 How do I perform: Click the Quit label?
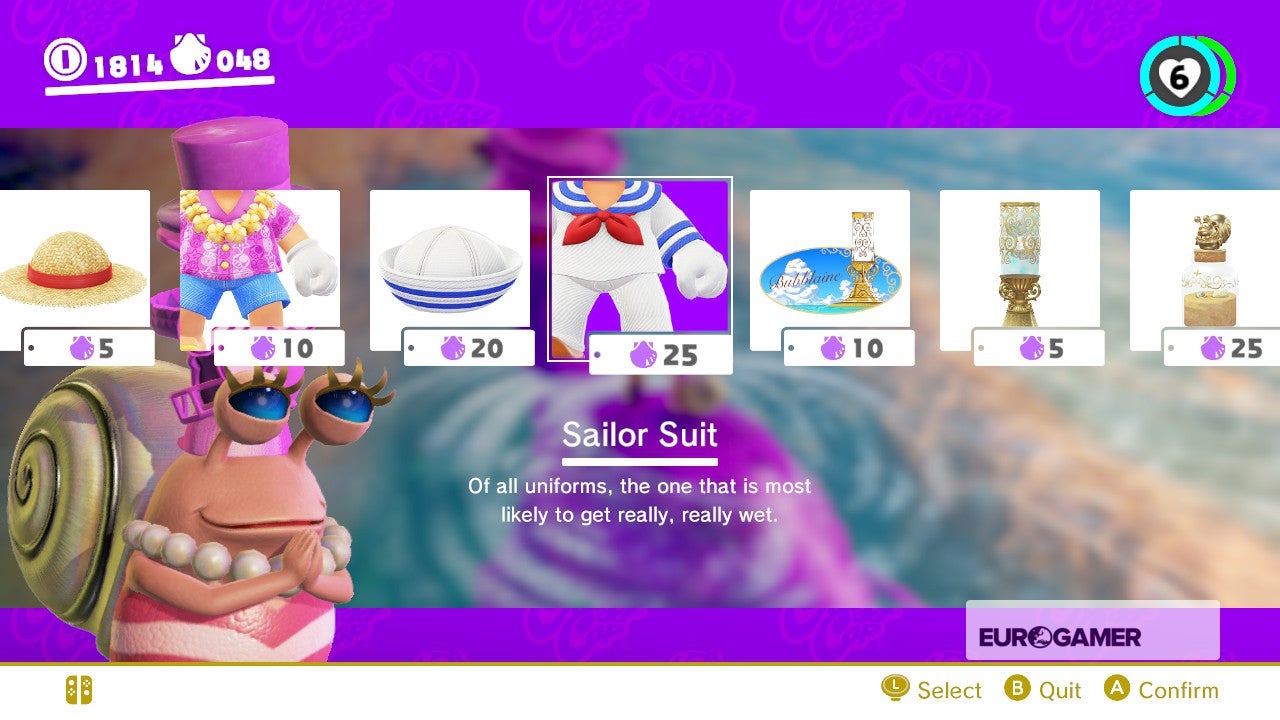[1060, 690]
